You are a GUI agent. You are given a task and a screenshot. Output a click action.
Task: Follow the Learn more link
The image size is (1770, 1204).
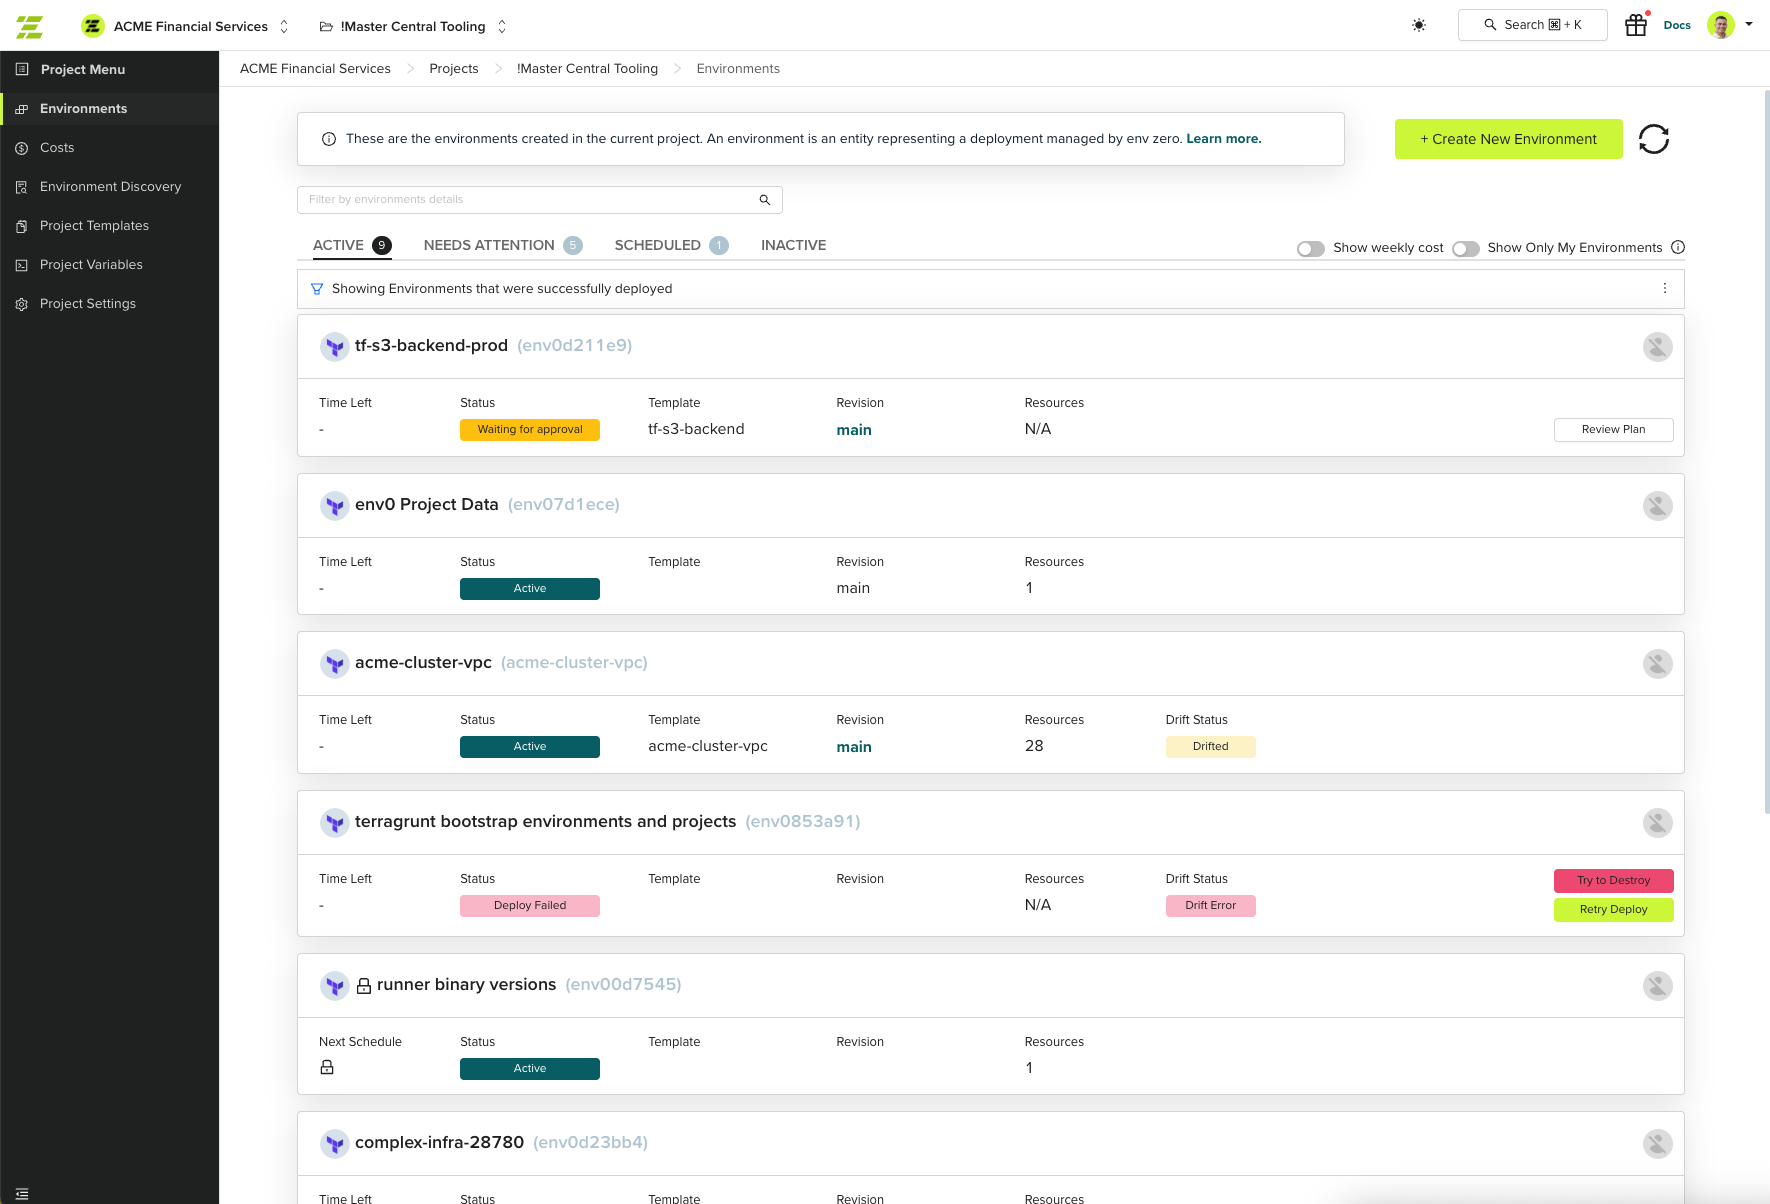(1223, 139)
